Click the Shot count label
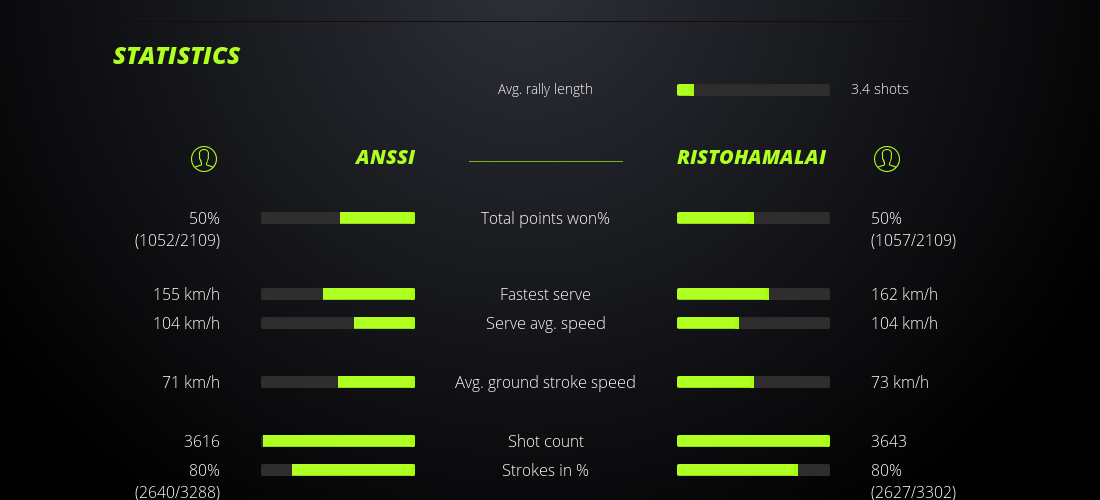 pyautogui.click(x=545, y=441)
